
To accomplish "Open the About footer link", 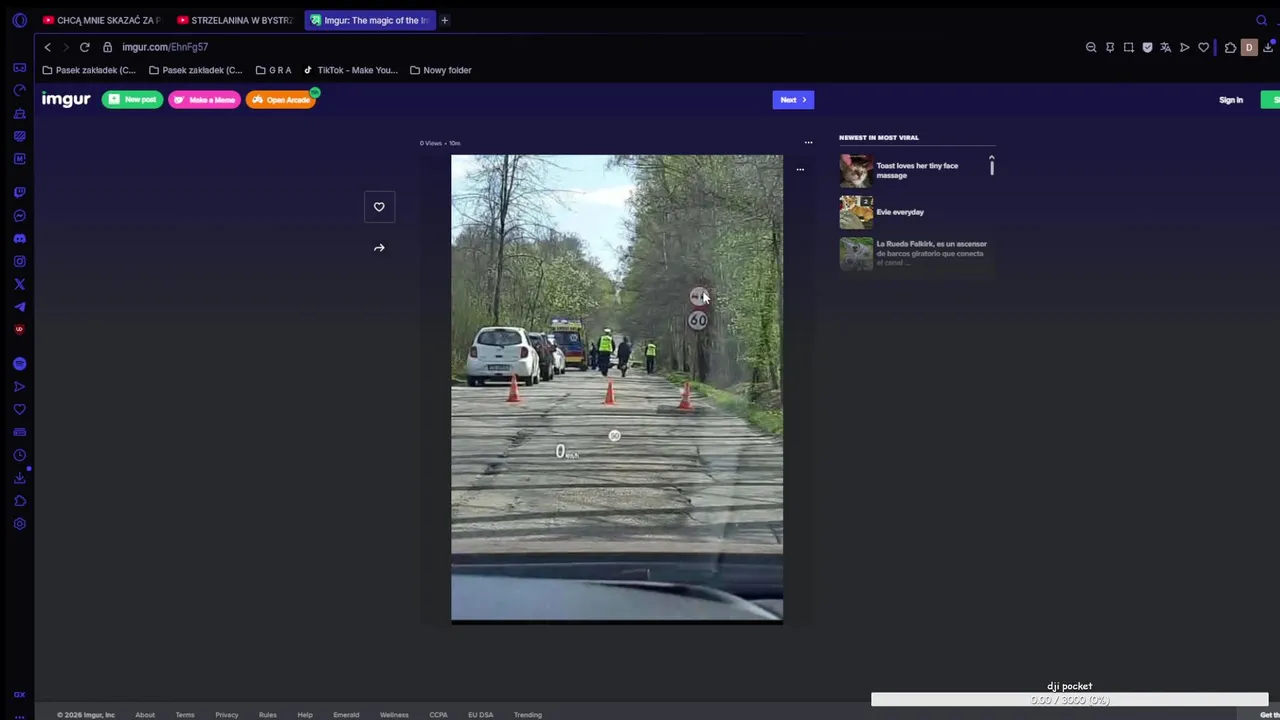I will point(145,715).
